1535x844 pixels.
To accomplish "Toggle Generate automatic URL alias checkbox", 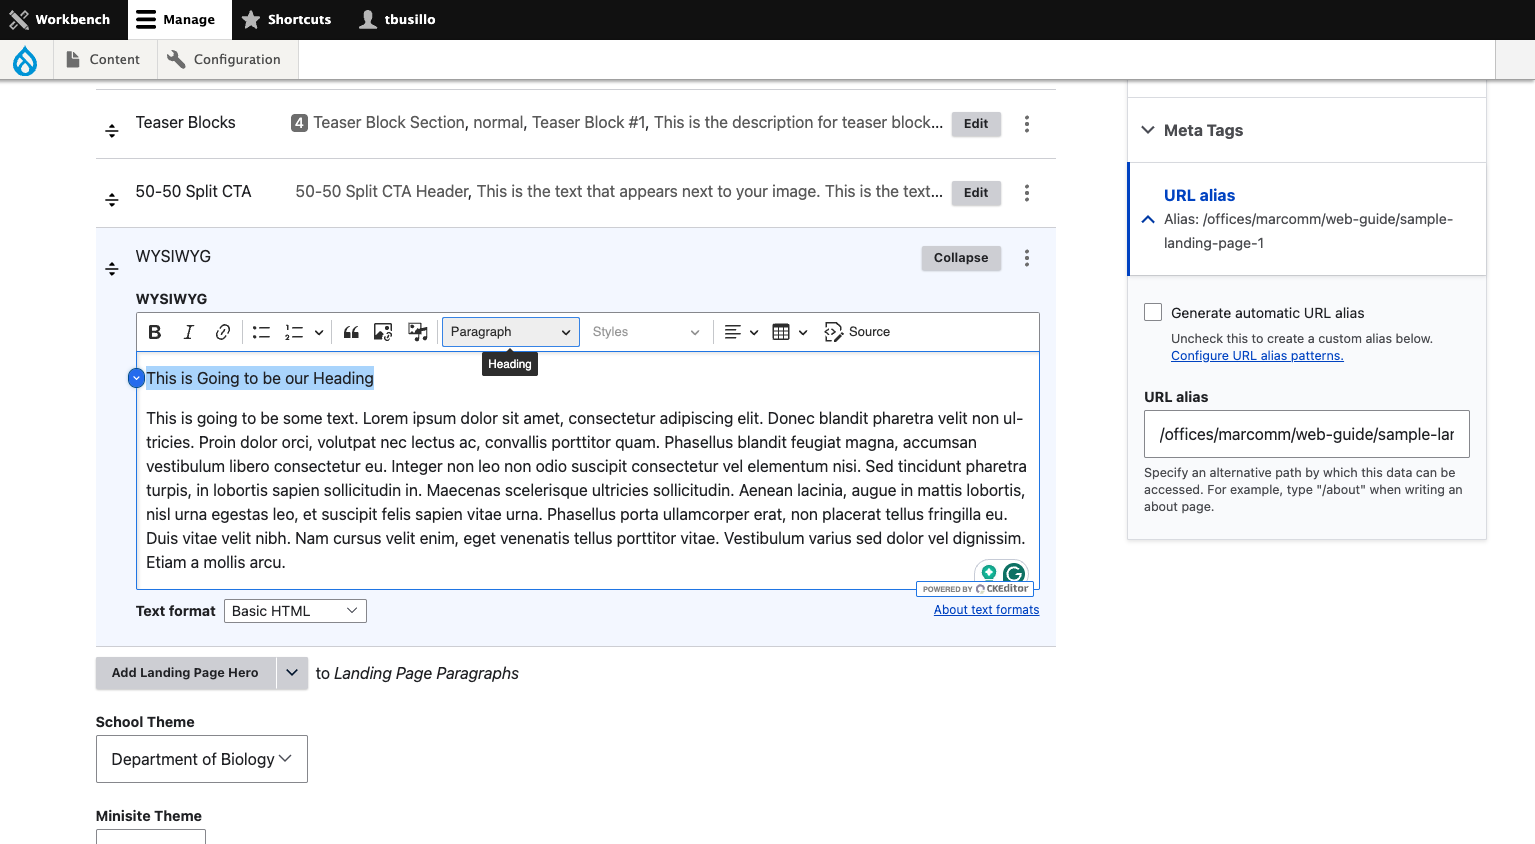I will tap(1153, 312).
